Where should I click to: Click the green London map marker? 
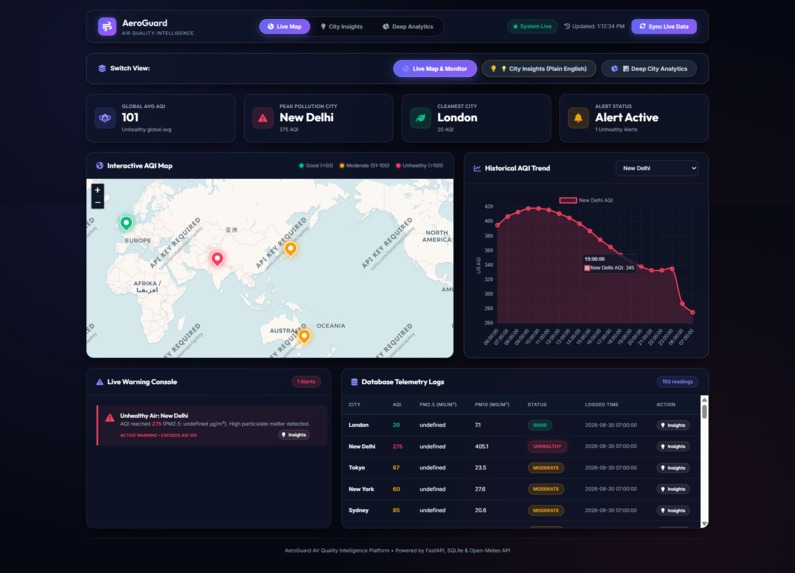126,223
